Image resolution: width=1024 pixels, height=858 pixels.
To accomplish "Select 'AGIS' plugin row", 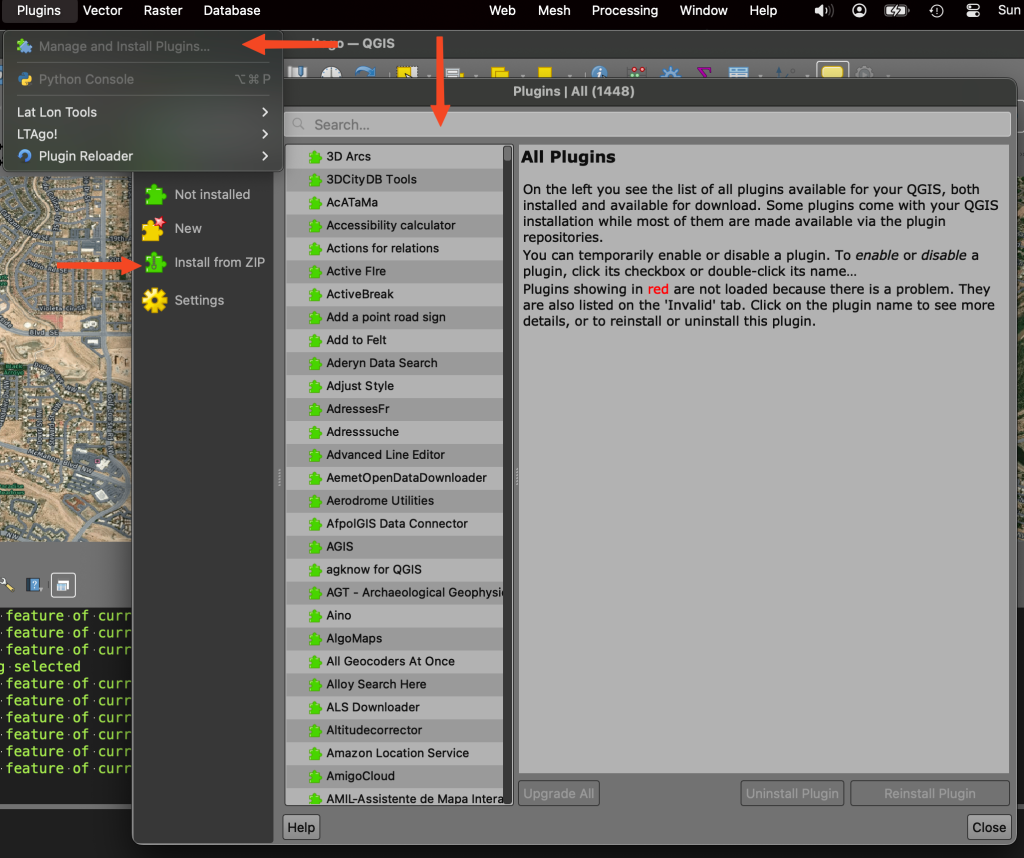I will point(394,547).
